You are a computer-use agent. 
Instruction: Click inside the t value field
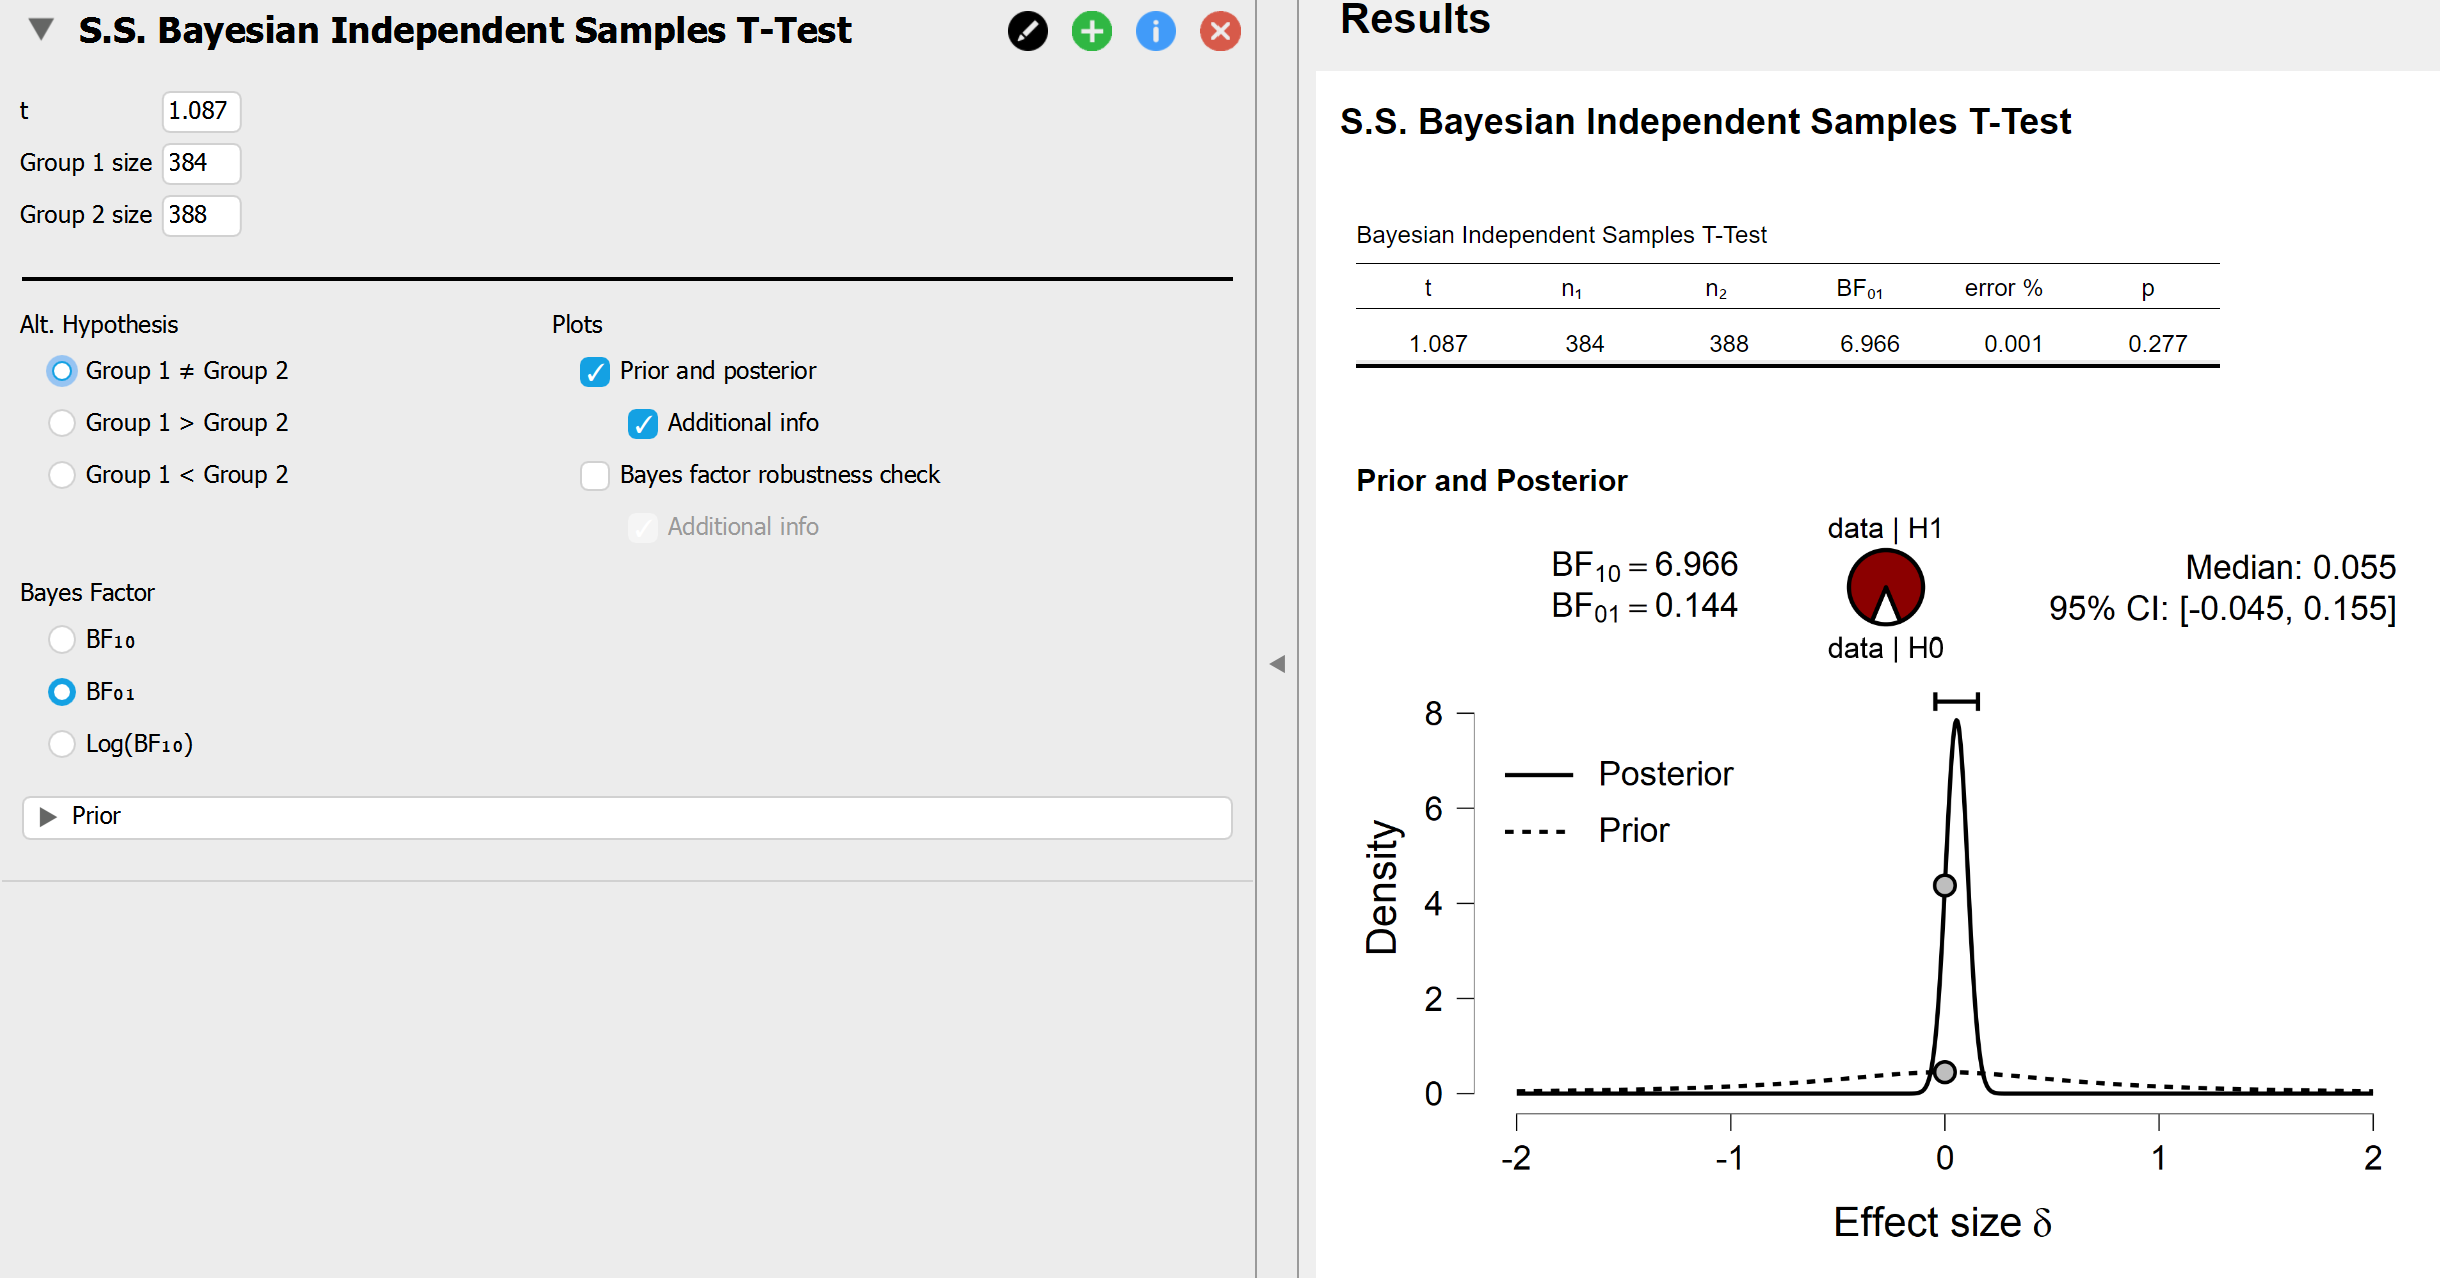tap(200, 112)
